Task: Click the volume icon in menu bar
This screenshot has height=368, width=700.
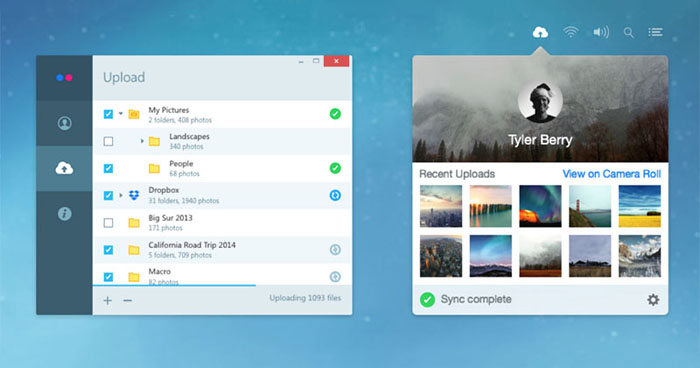Action: [601, 32]
